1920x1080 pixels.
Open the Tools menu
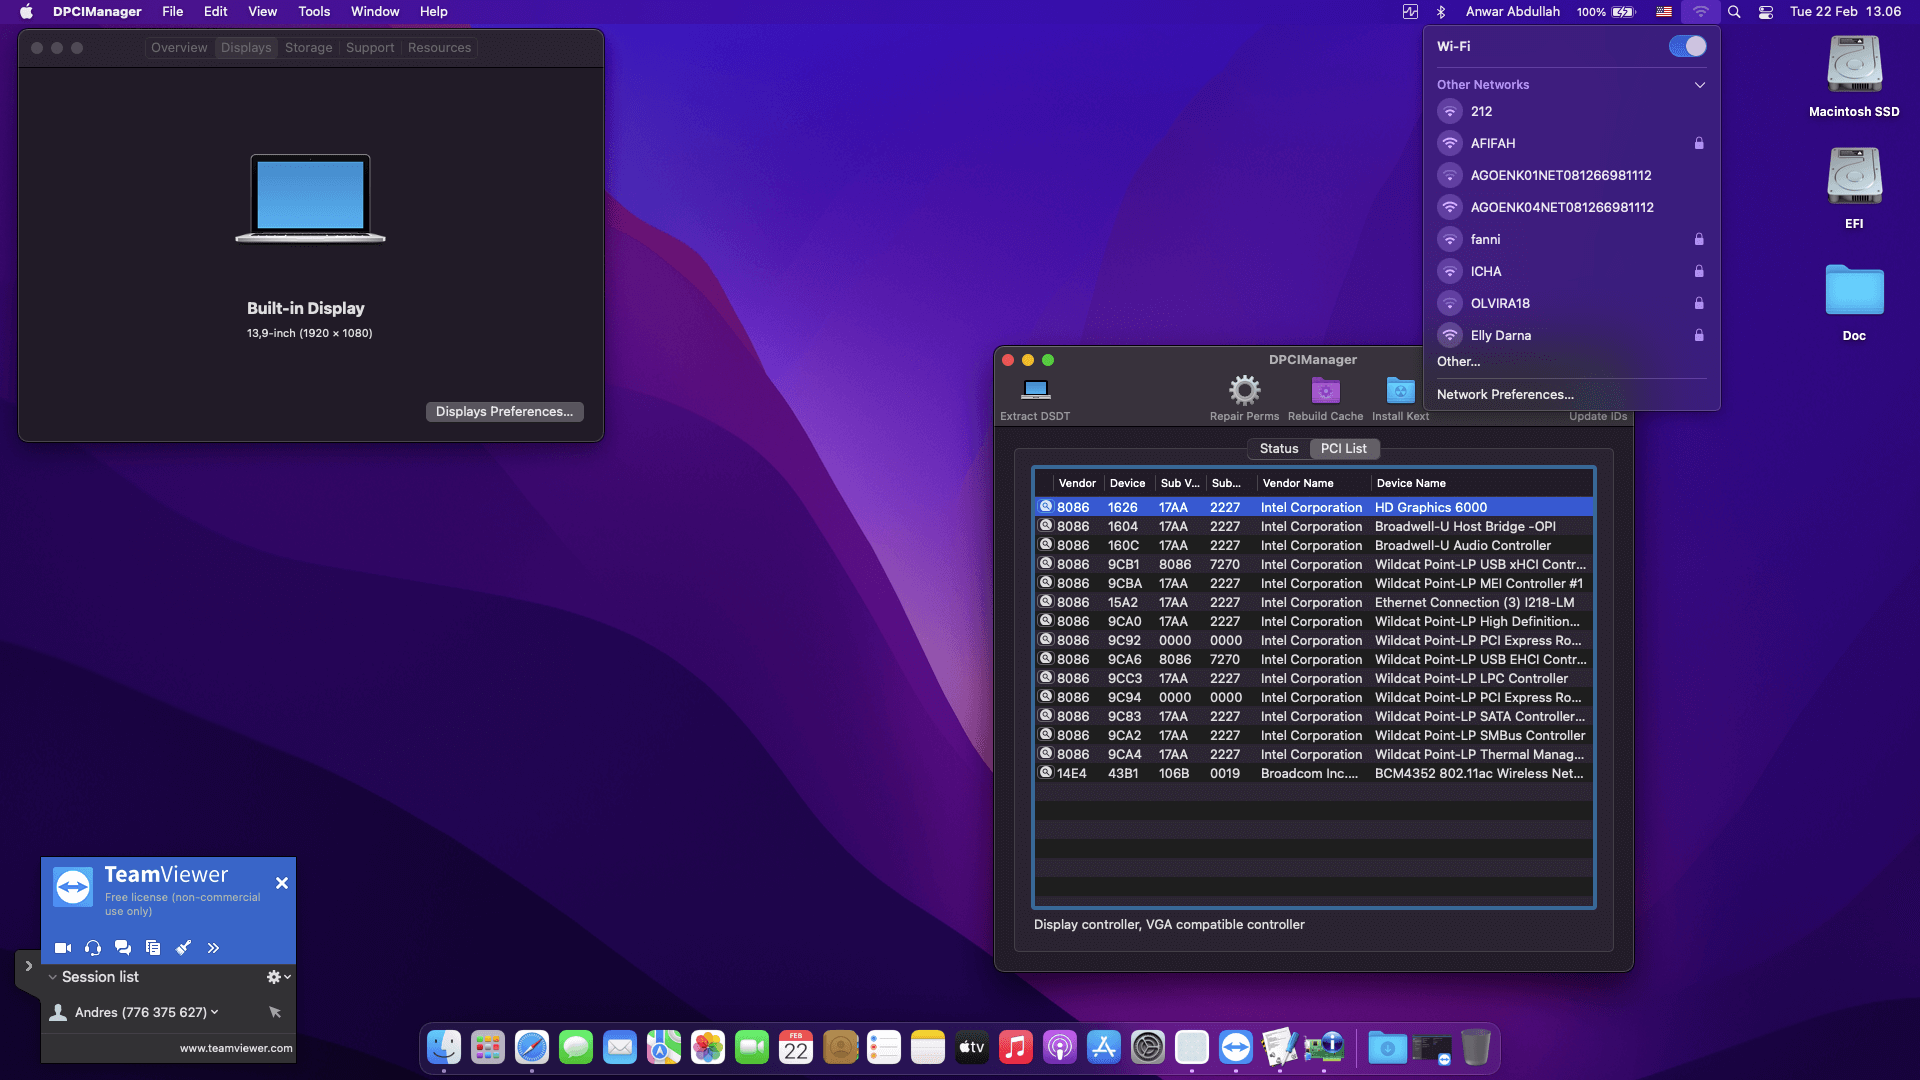click(x=314, y=12)
